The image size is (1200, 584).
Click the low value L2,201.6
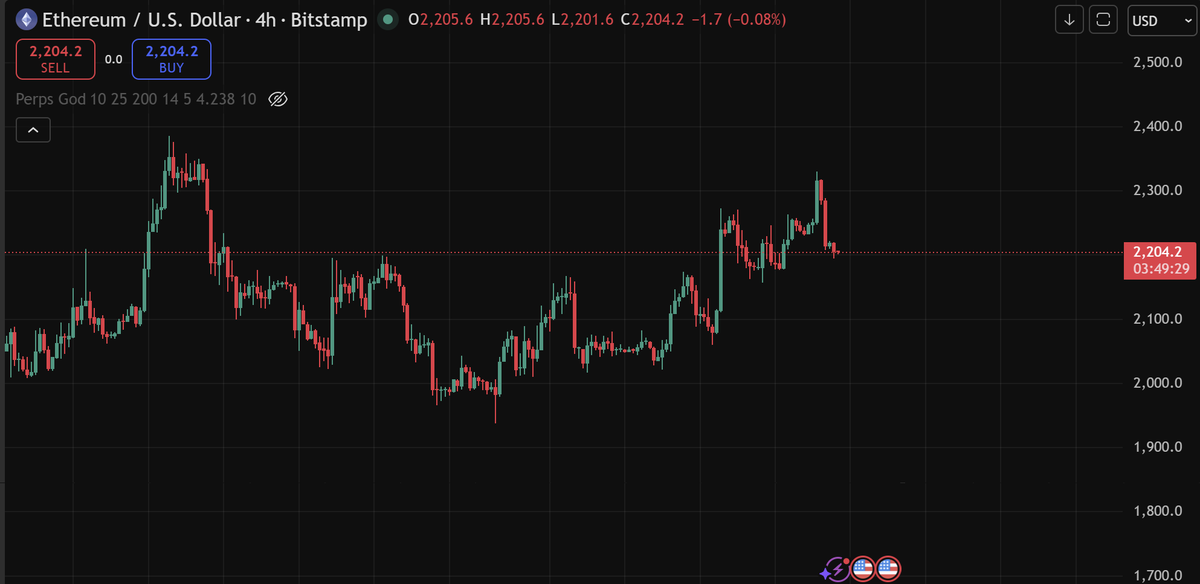point(582,20)
